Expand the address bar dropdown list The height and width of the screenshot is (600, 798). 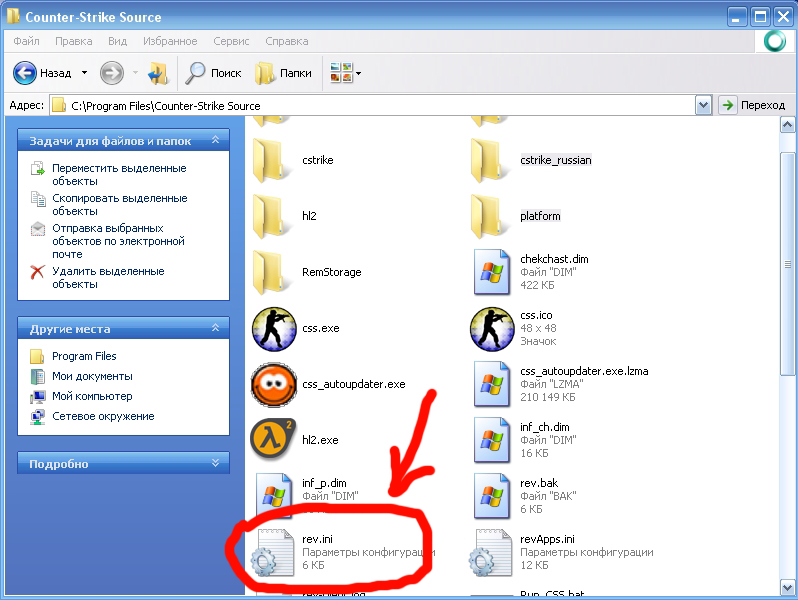[x=703, y=105]
